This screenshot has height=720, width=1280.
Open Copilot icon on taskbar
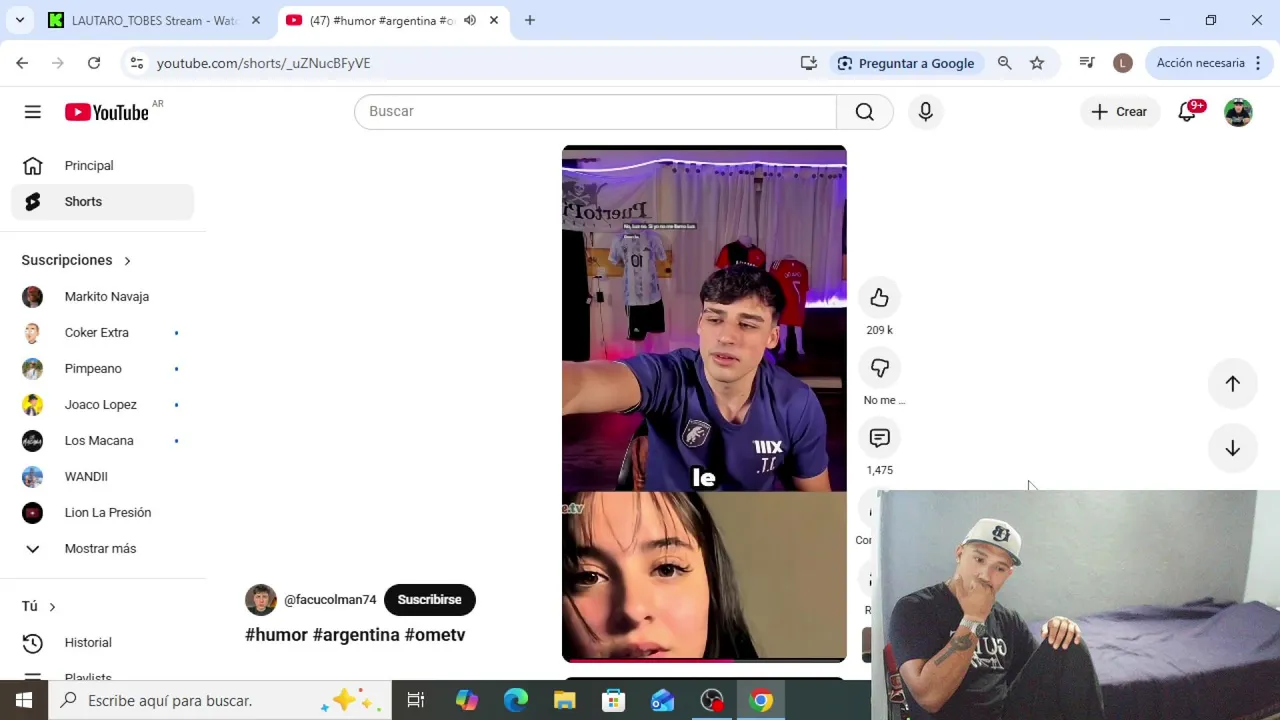tap(467, 700)
